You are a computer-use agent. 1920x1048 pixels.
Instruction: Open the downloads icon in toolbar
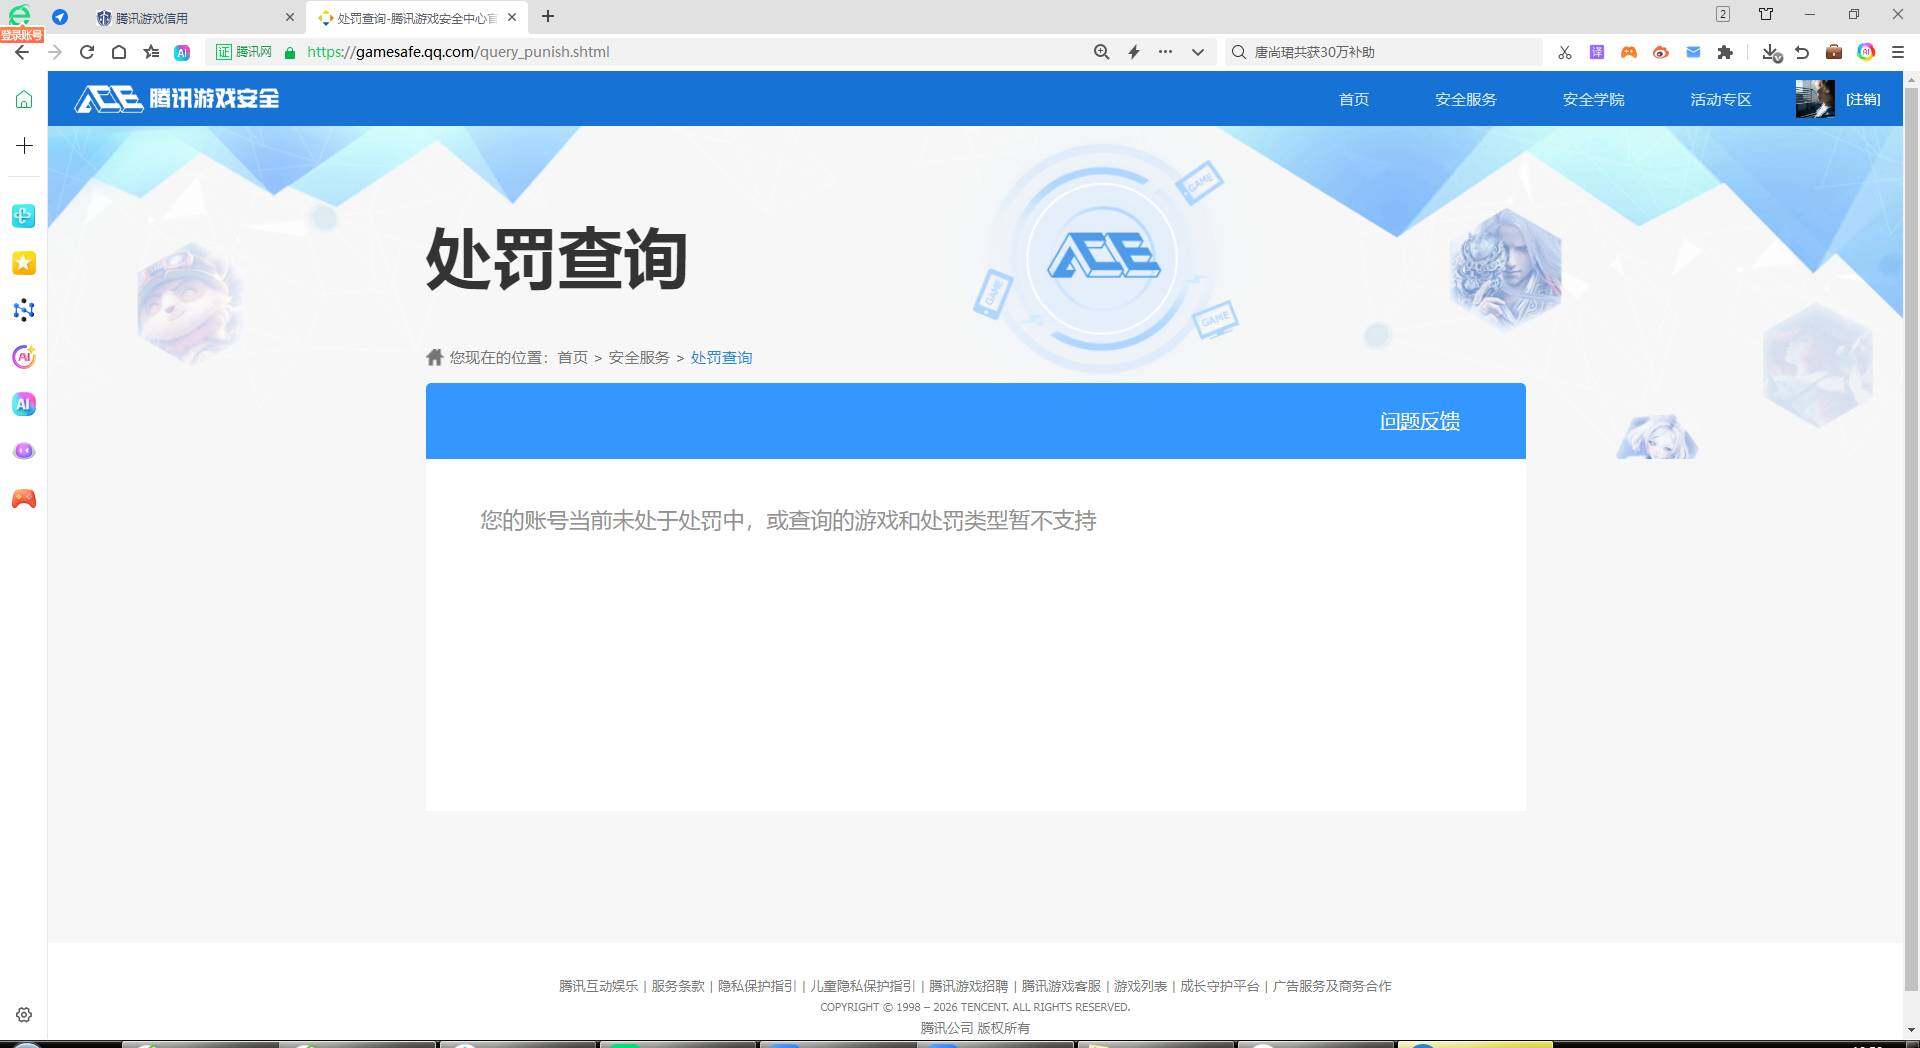(x=1771, y=52)
